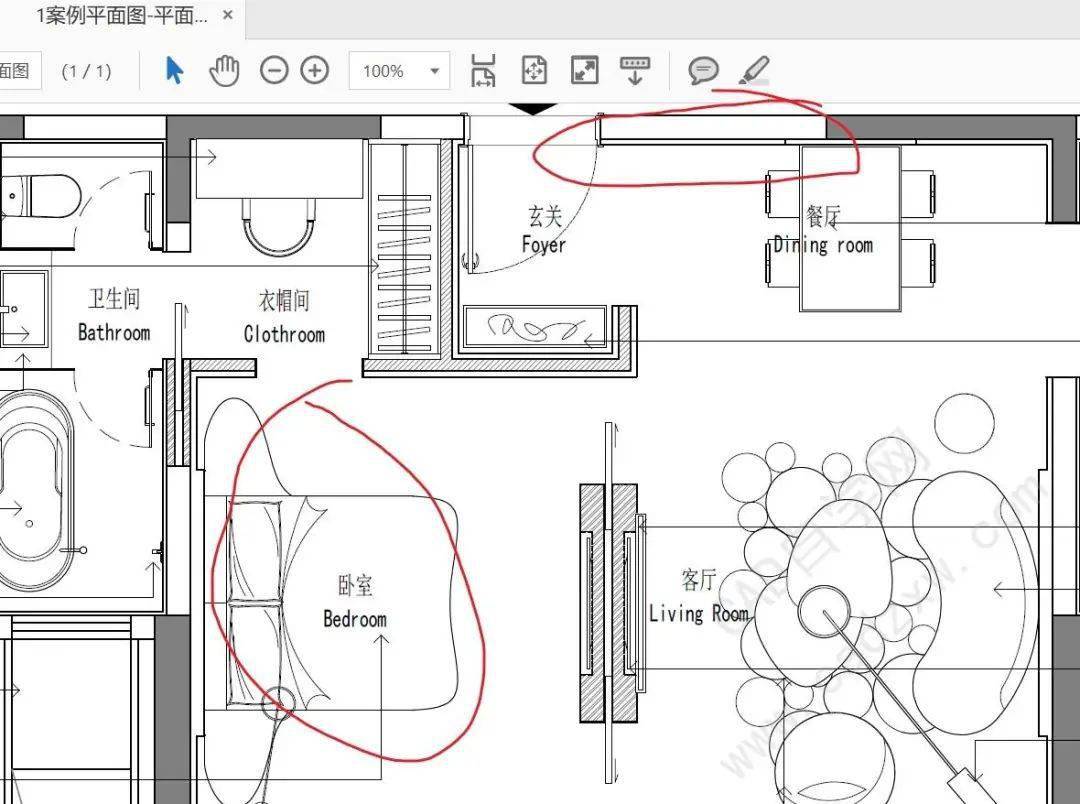
Task: Click the 玄关 label in the plan
Action: click(545, 216)
